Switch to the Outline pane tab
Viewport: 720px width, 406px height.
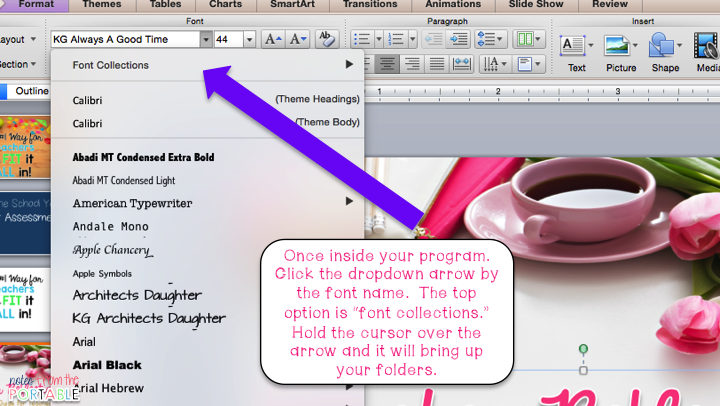[x=31, y=91]
